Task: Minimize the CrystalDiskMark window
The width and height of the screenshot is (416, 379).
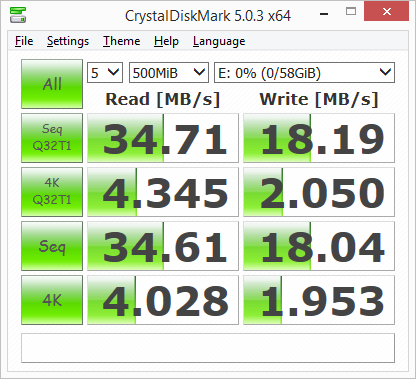Action: [324, 13]
